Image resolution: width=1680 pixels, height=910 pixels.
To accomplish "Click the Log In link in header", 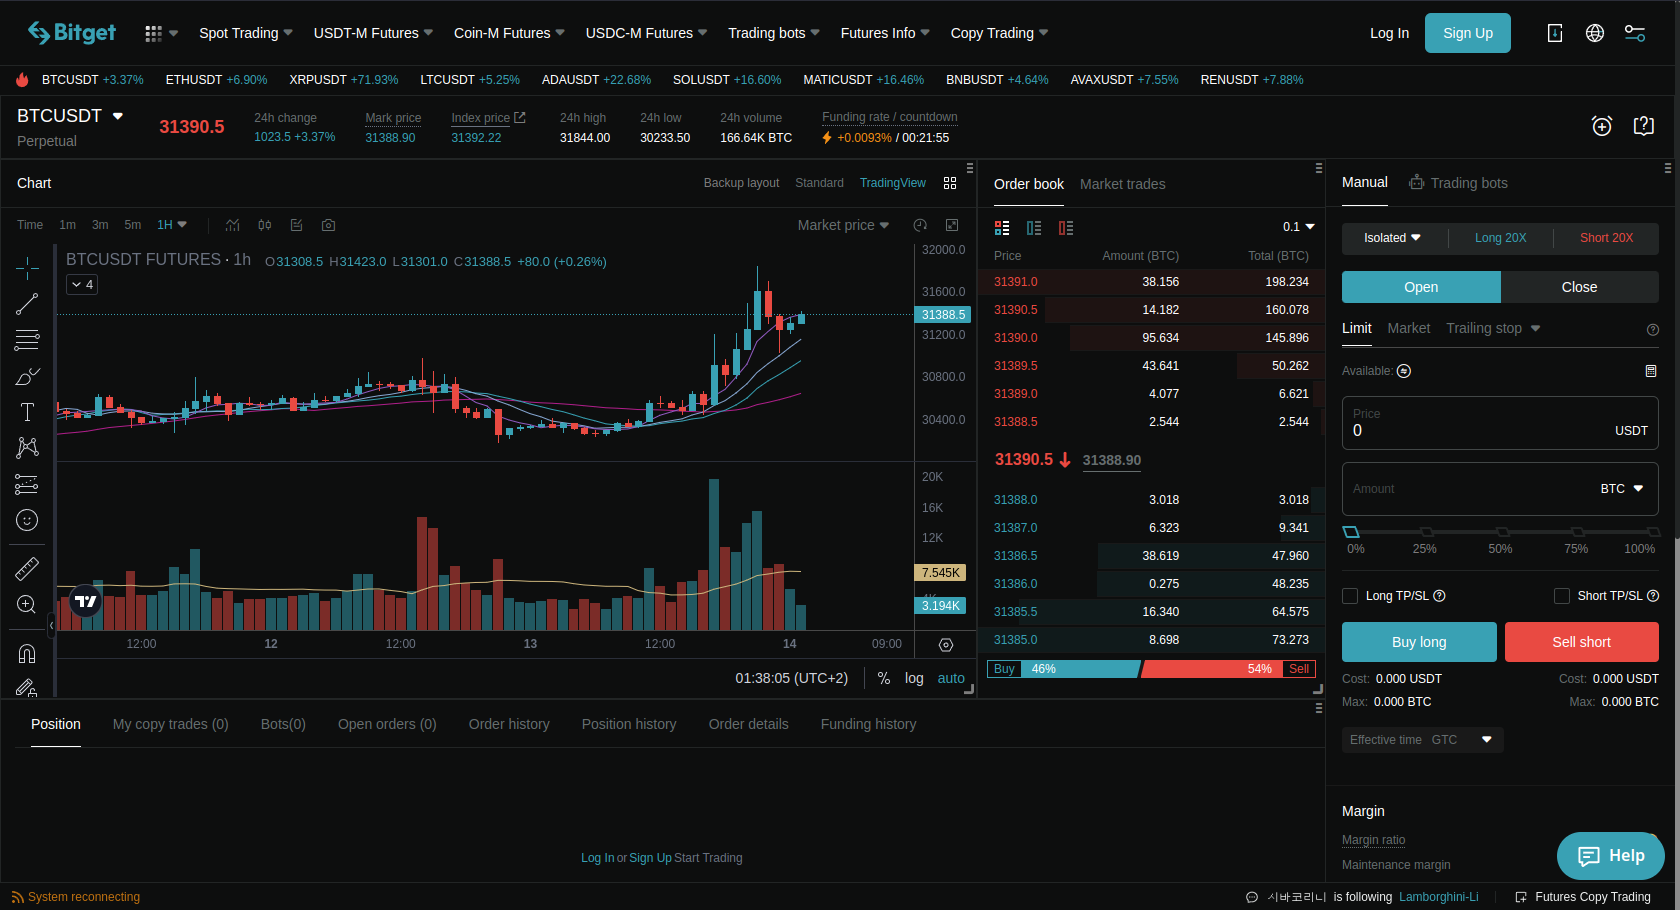I will 1389,33.
